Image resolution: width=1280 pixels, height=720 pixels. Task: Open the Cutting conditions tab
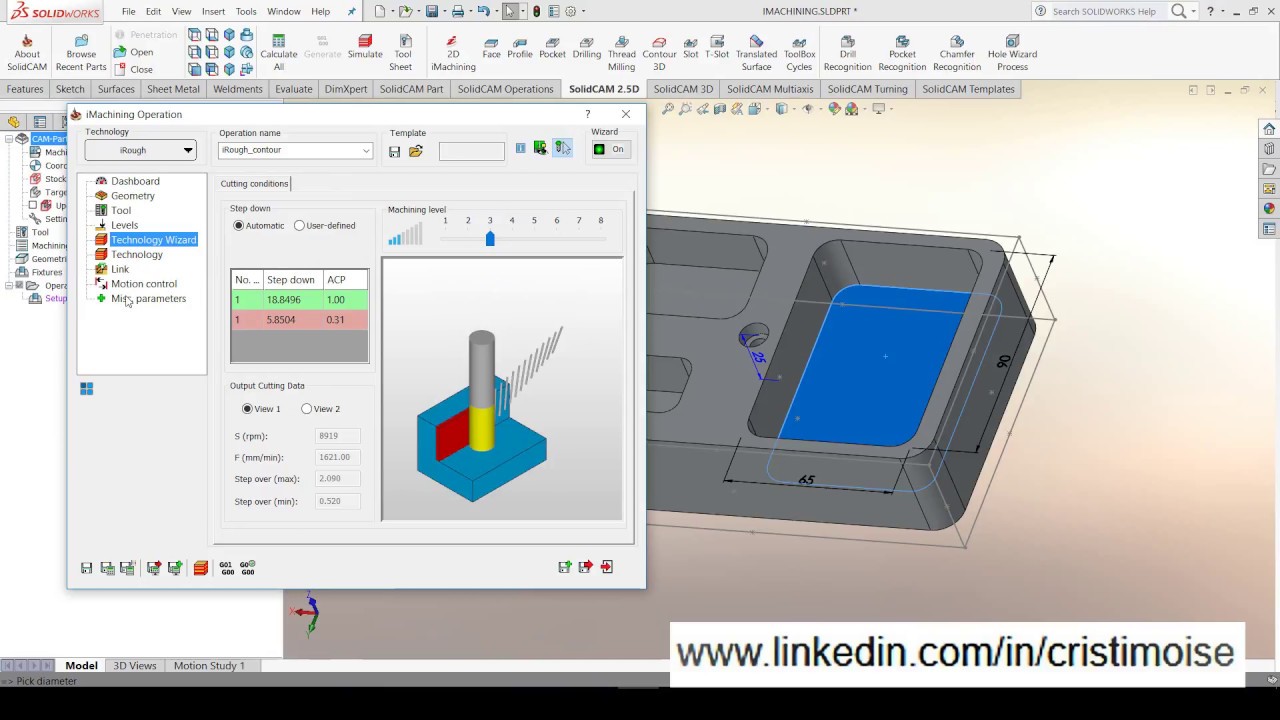(254, 184)
